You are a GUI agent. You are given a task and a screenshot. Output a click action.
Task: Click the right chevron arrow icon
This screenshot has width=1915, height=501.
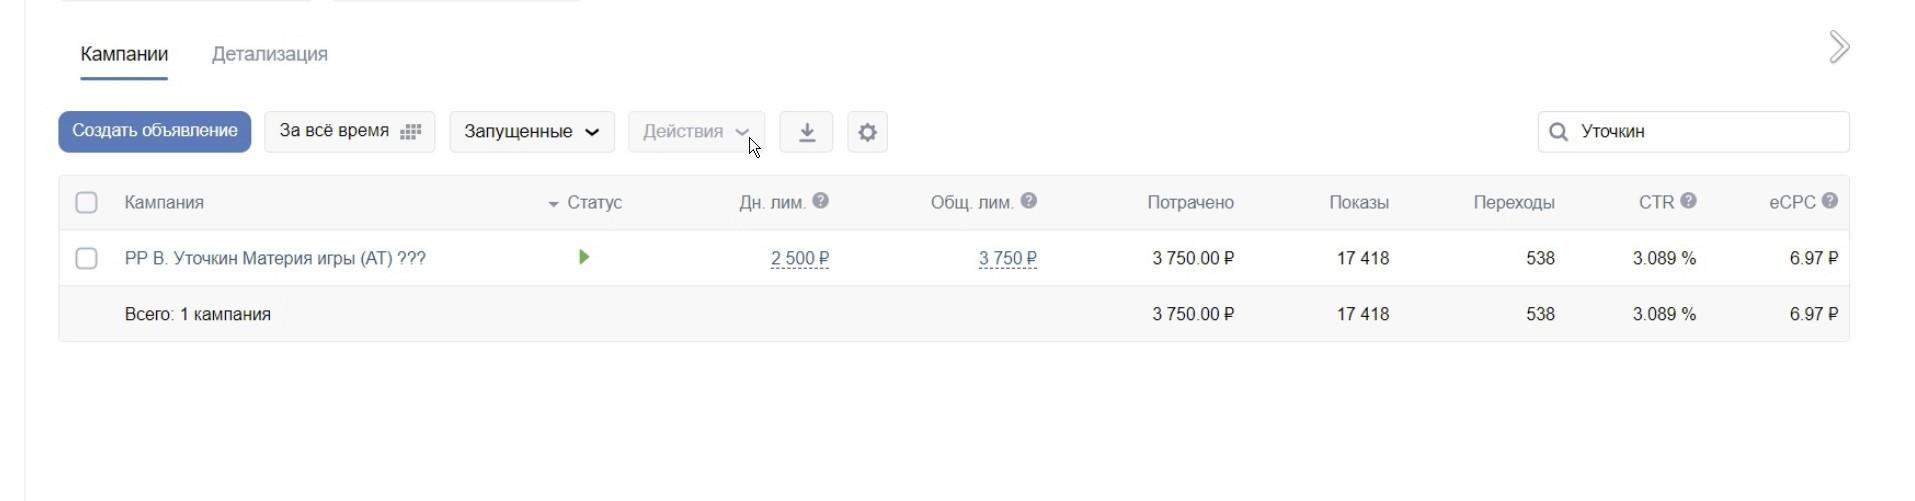[1839, 47]
